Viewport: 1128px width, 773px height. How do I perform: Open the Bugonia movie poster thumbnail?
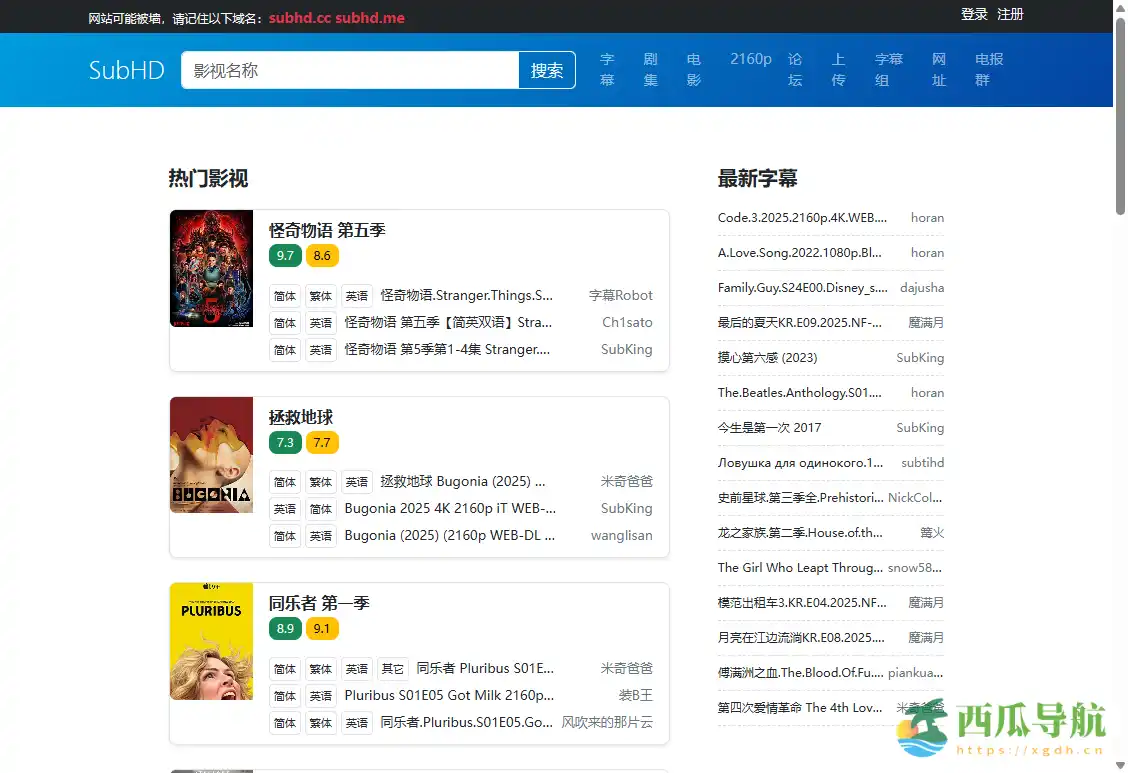click(211, 455)
